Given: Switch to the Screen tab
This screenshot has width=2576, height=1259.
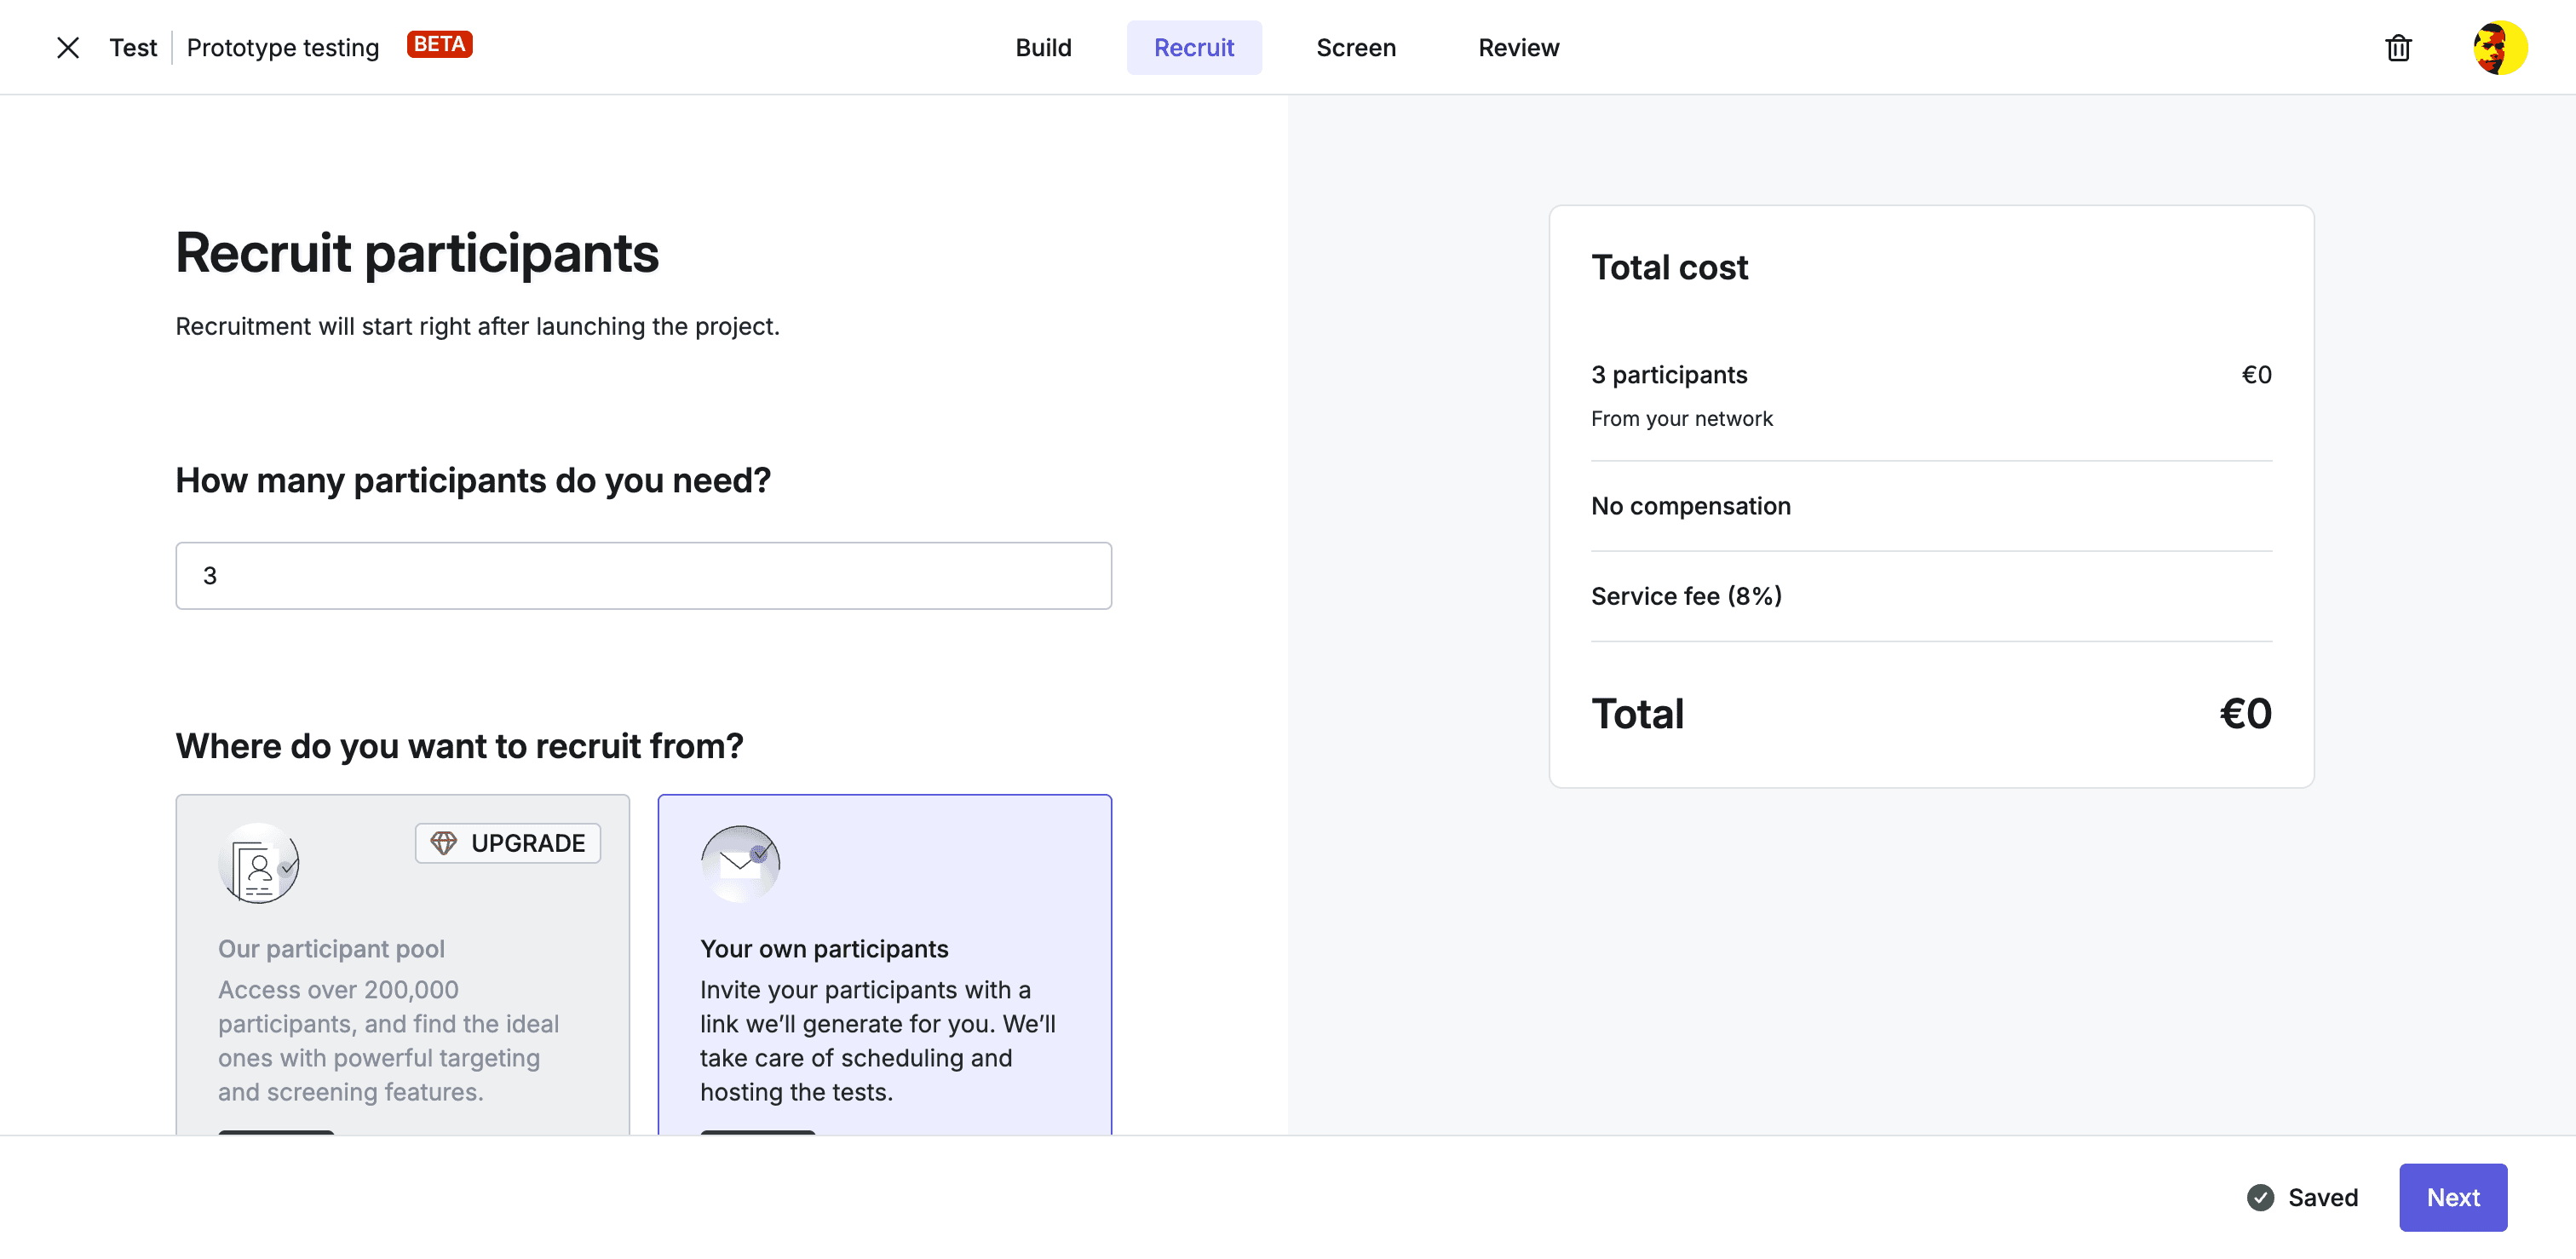Looking at the screenshot, I should click(x=1355, y=47).
